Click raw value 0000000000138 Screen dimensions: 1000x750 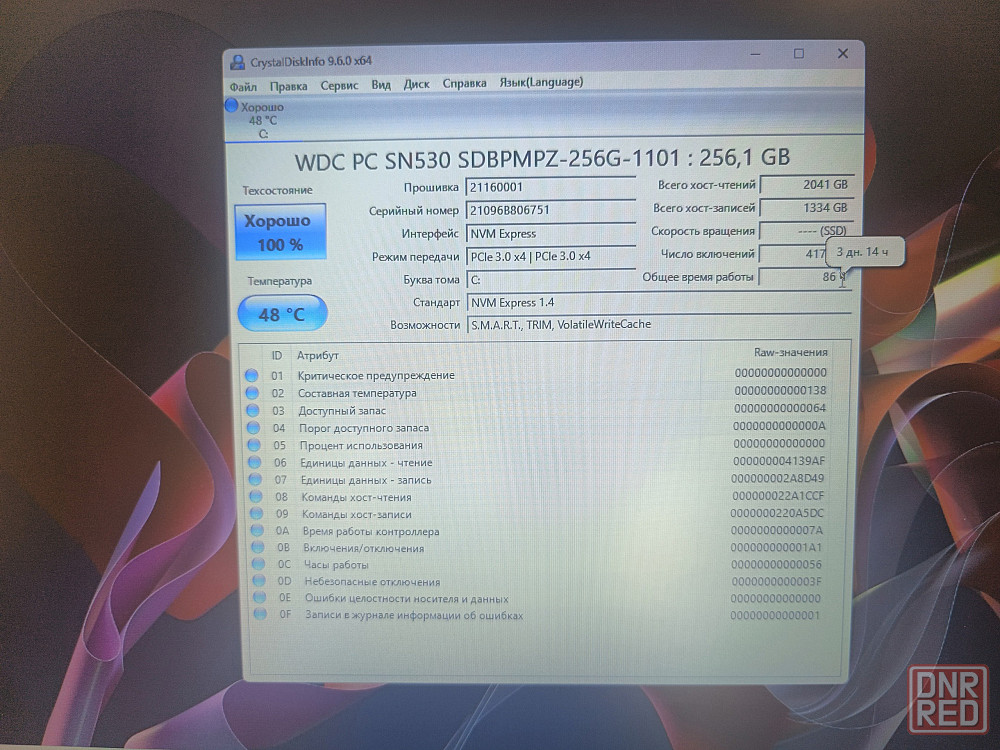pyautogui.click(x=780, y=390)
